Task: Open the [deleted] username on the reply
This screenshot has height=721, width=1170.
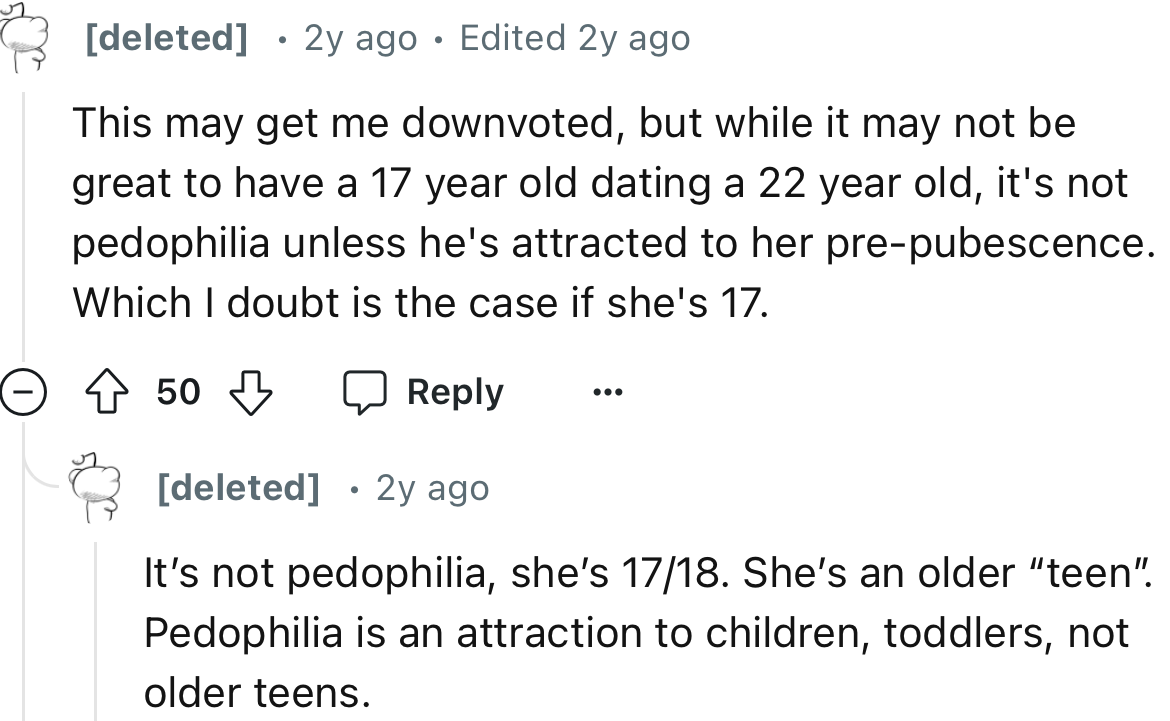Action: coord(238,487)
